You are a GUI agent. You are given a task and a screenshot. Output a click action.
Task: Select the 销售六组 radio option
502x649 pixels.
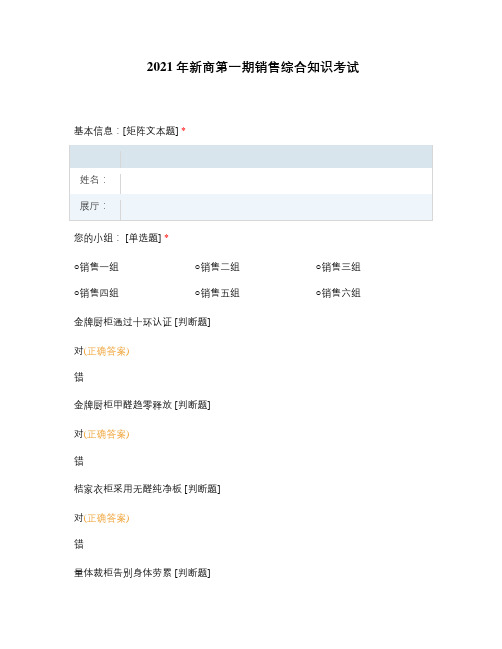(x=338, y=293)
